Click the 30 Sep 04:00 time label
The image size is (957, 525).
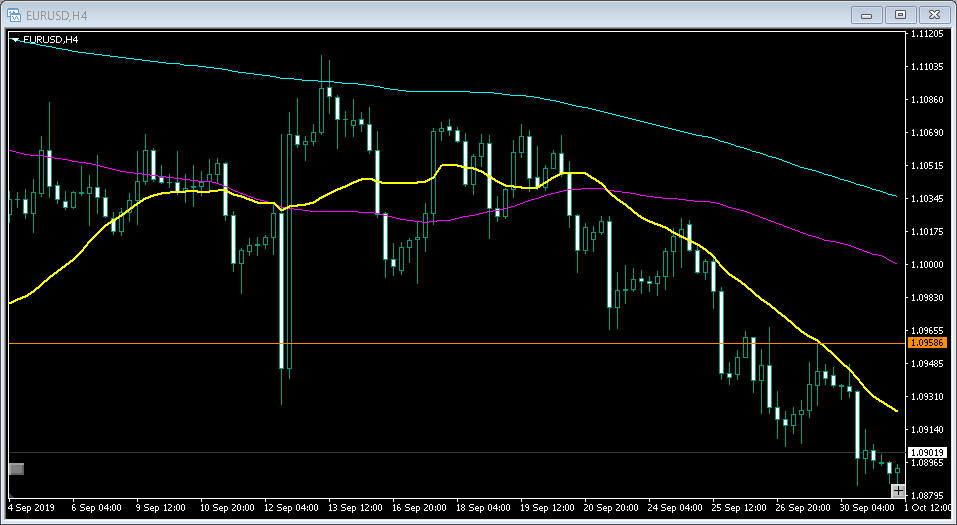(867, 507)
